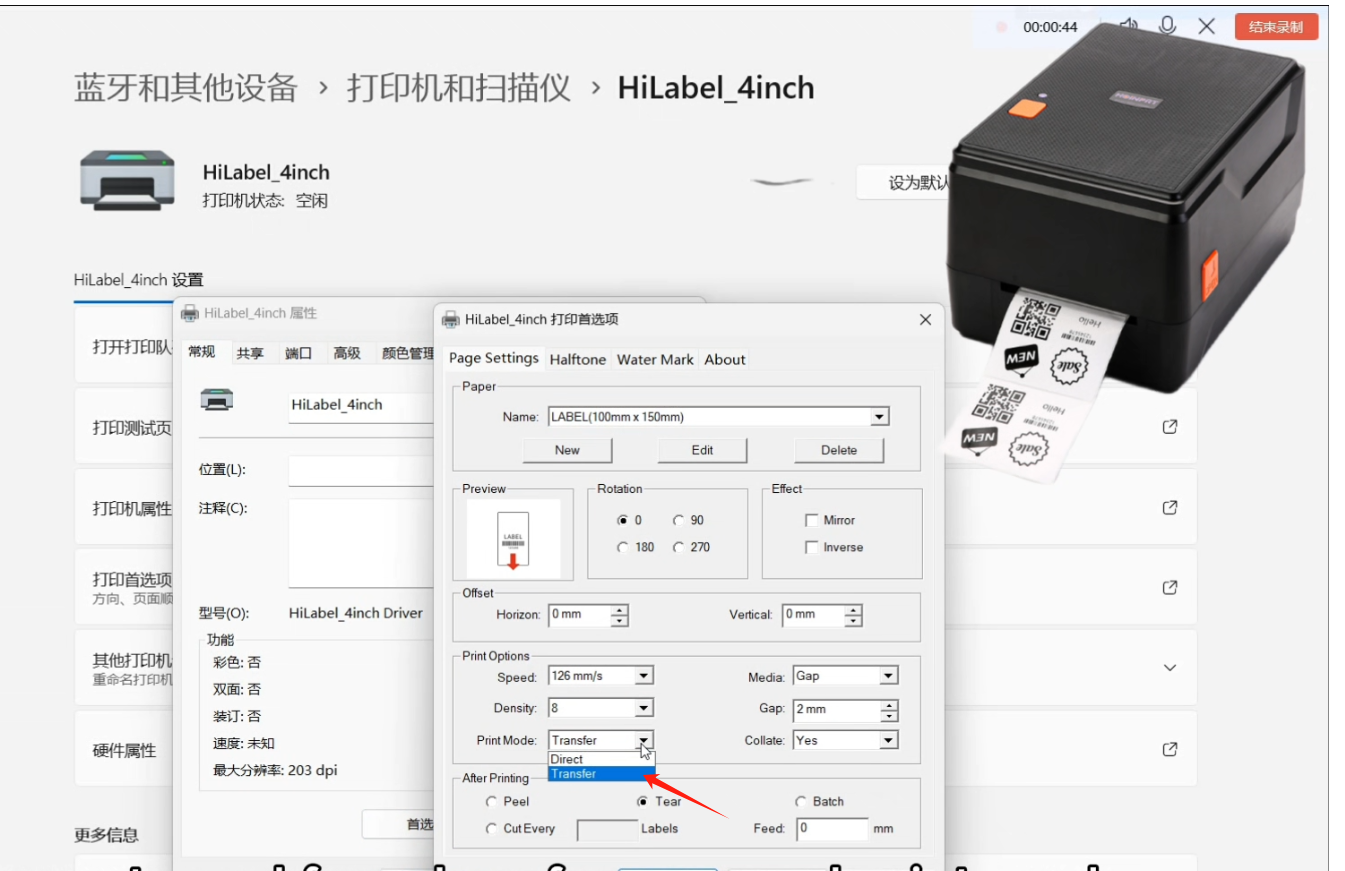Enable the Mirror effect checkbox
Screen dimensions: 1345x871
coord(812,520)
